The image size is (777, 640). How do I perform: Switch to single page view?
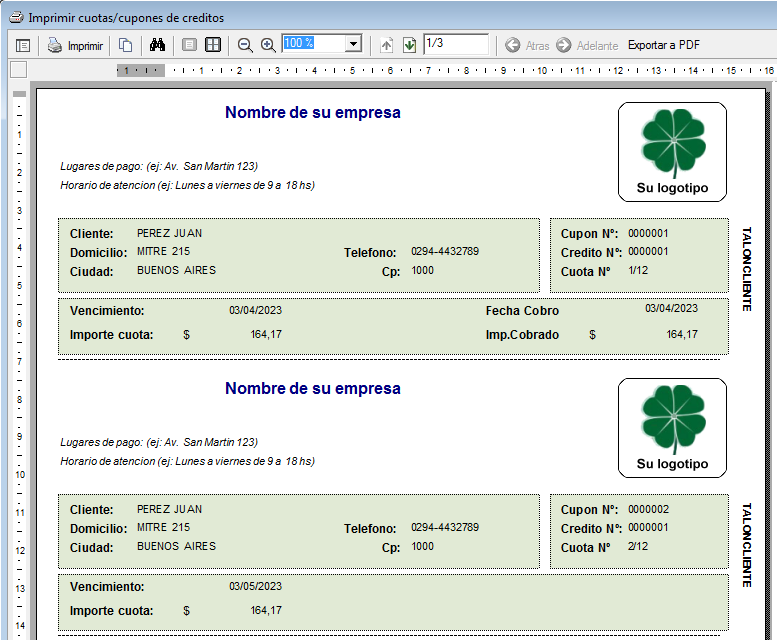(x=189, y=45)
